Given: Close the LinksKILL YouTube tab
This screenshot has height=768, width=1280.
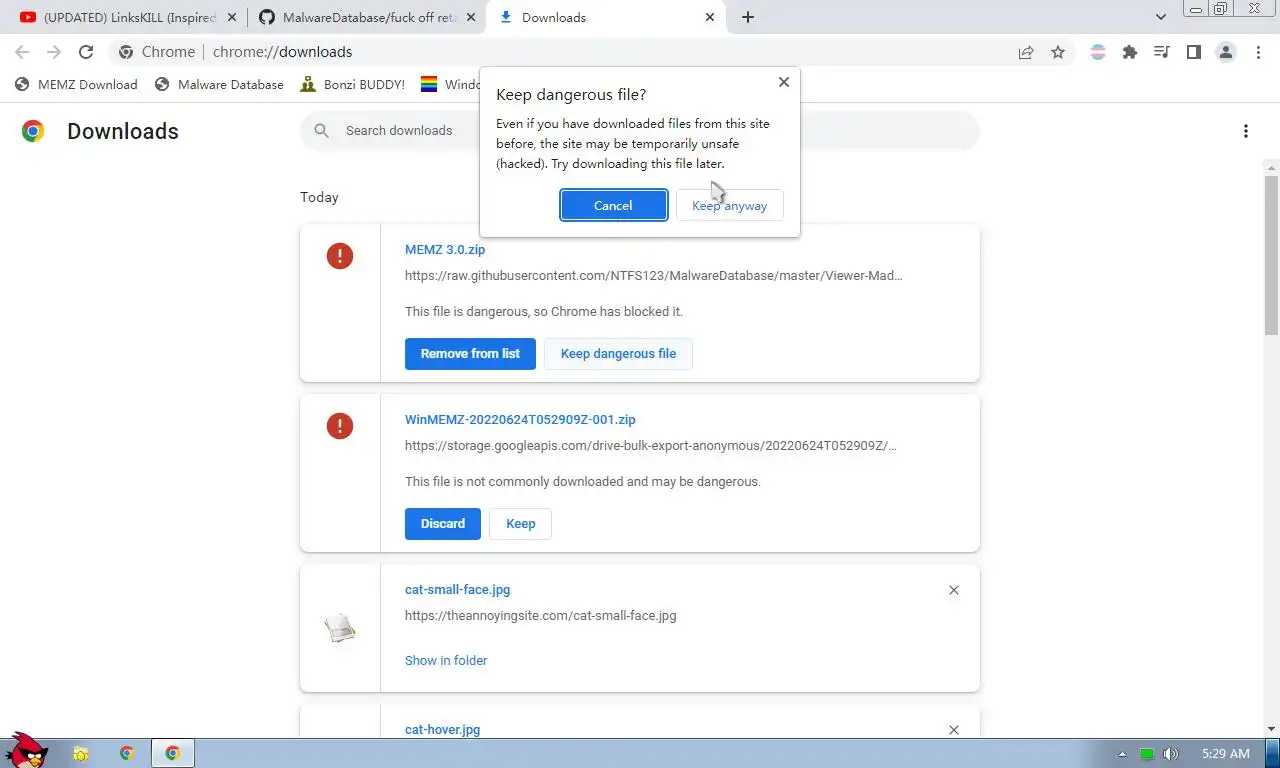Looking at the screenshot, I should (232, 17).
